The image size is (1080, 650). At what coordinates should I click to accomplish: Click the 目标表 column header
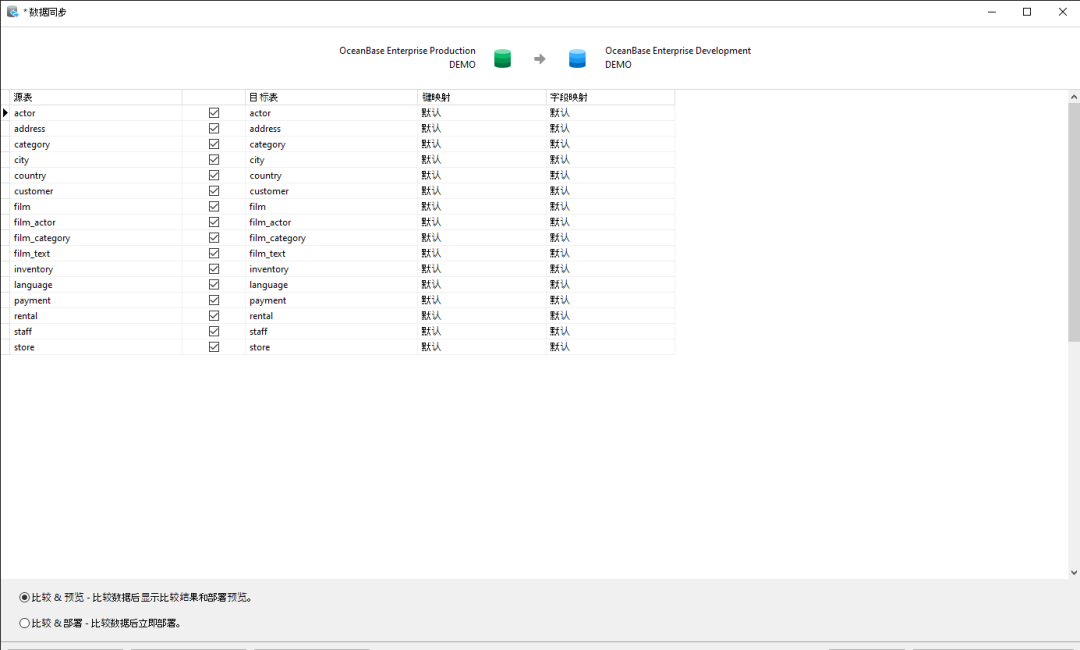pos(331,97)
